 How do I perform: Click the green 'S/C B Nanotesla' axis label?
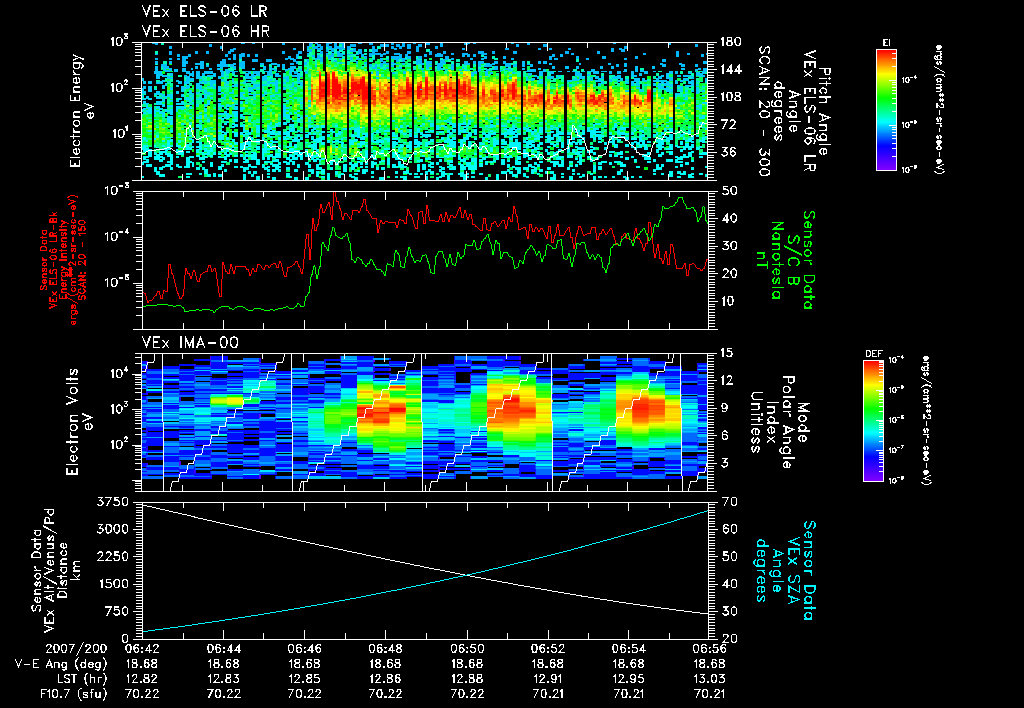pyautogui.click(x=784, y=260)
